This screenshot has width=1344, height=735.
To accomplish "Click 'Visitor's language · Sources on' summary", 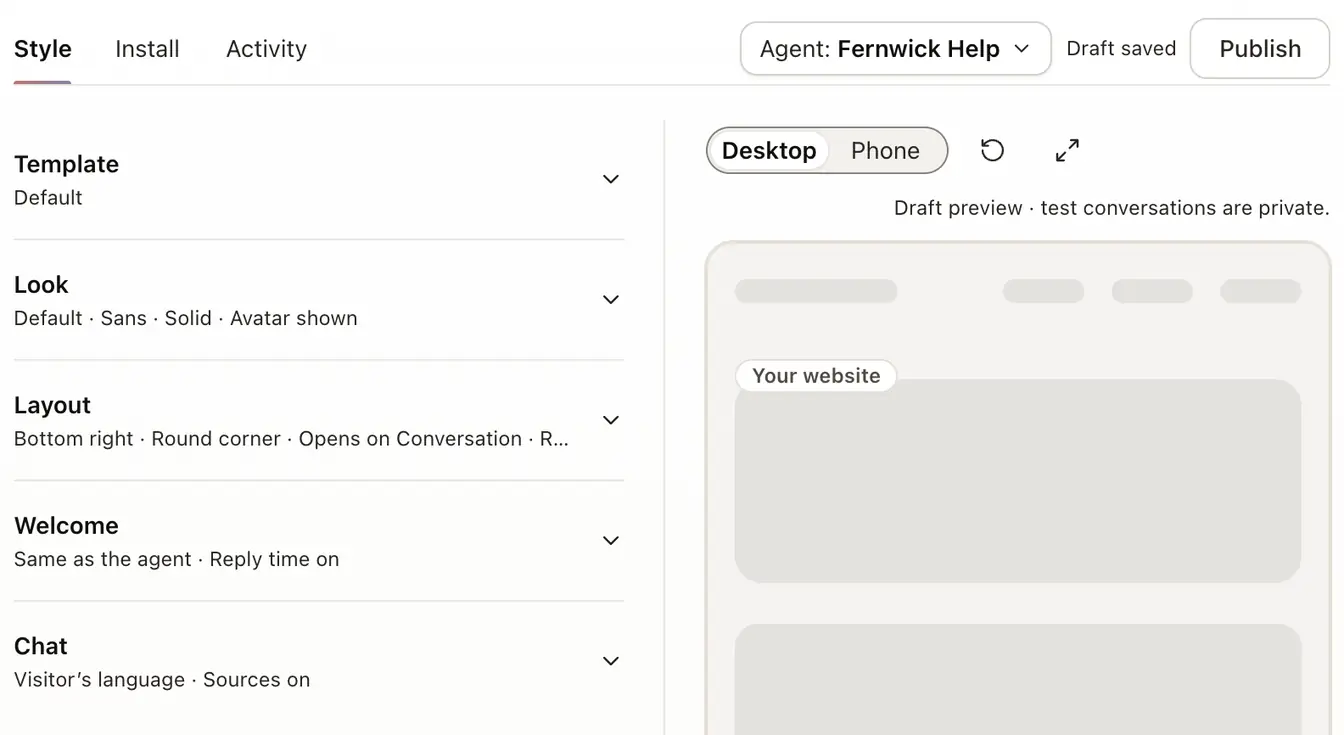I will click(x=162, y=680).
